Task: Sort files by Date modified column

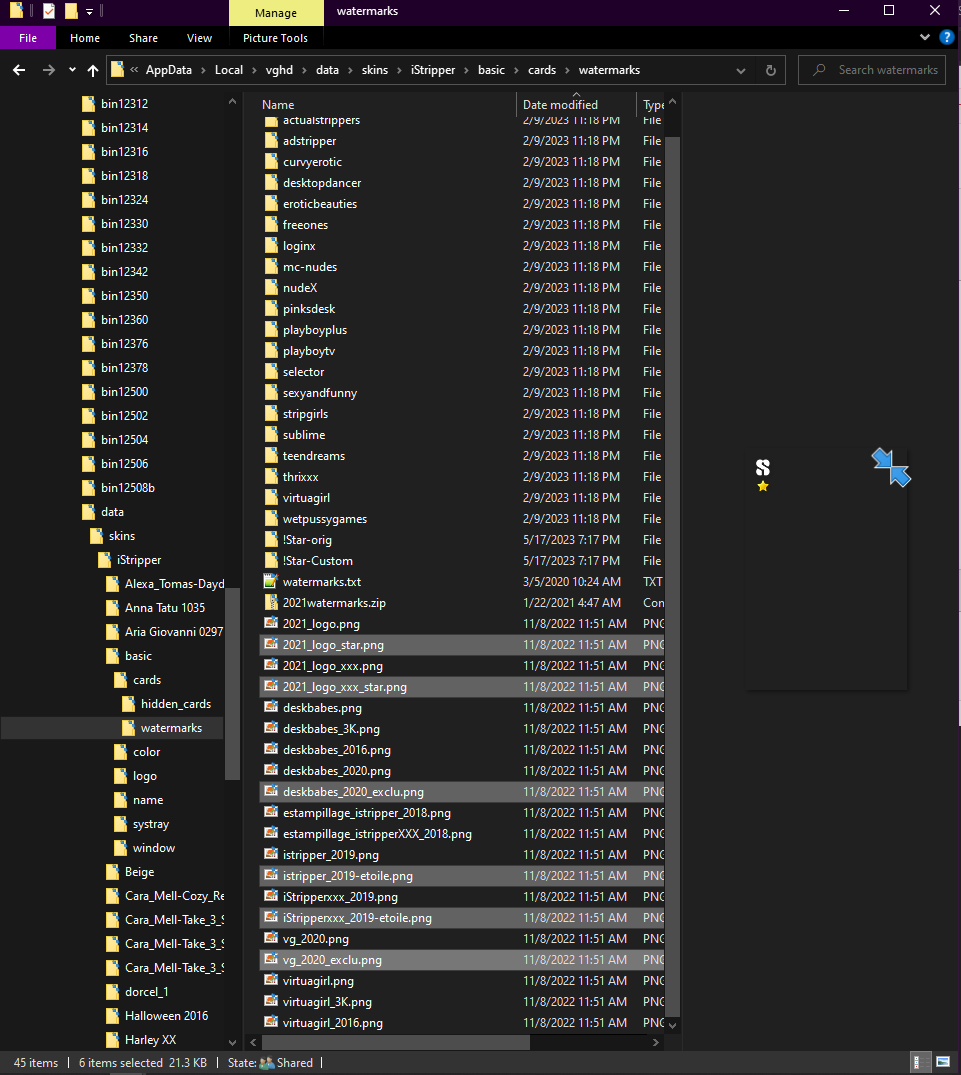Action: [x=560, y=105]
